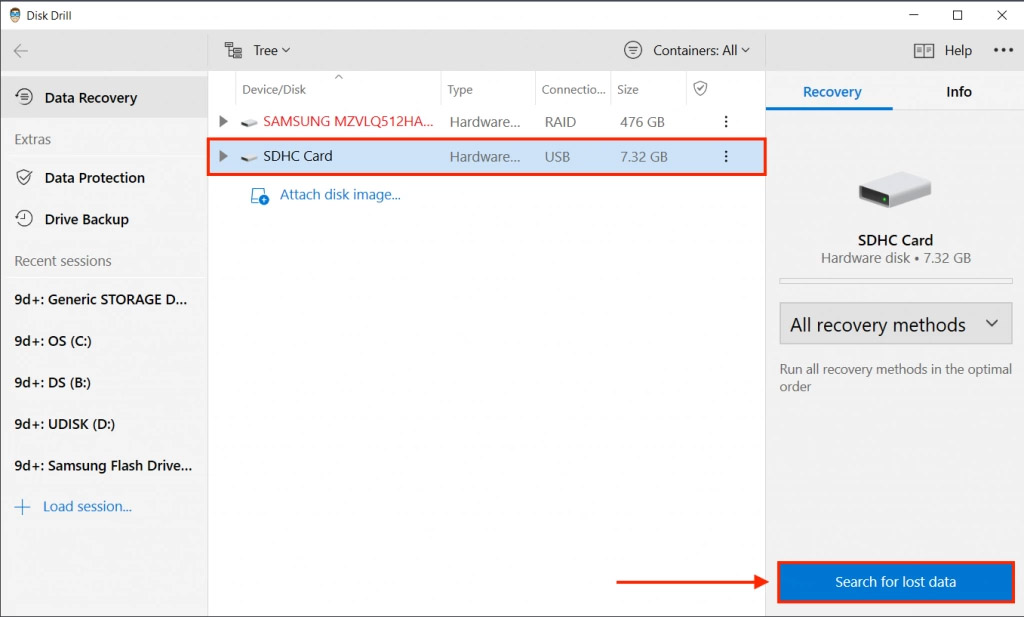Click the SDHC Card drive thumbnail image
Viewport: 1024px width, 617px height.
tap(895, 190)
